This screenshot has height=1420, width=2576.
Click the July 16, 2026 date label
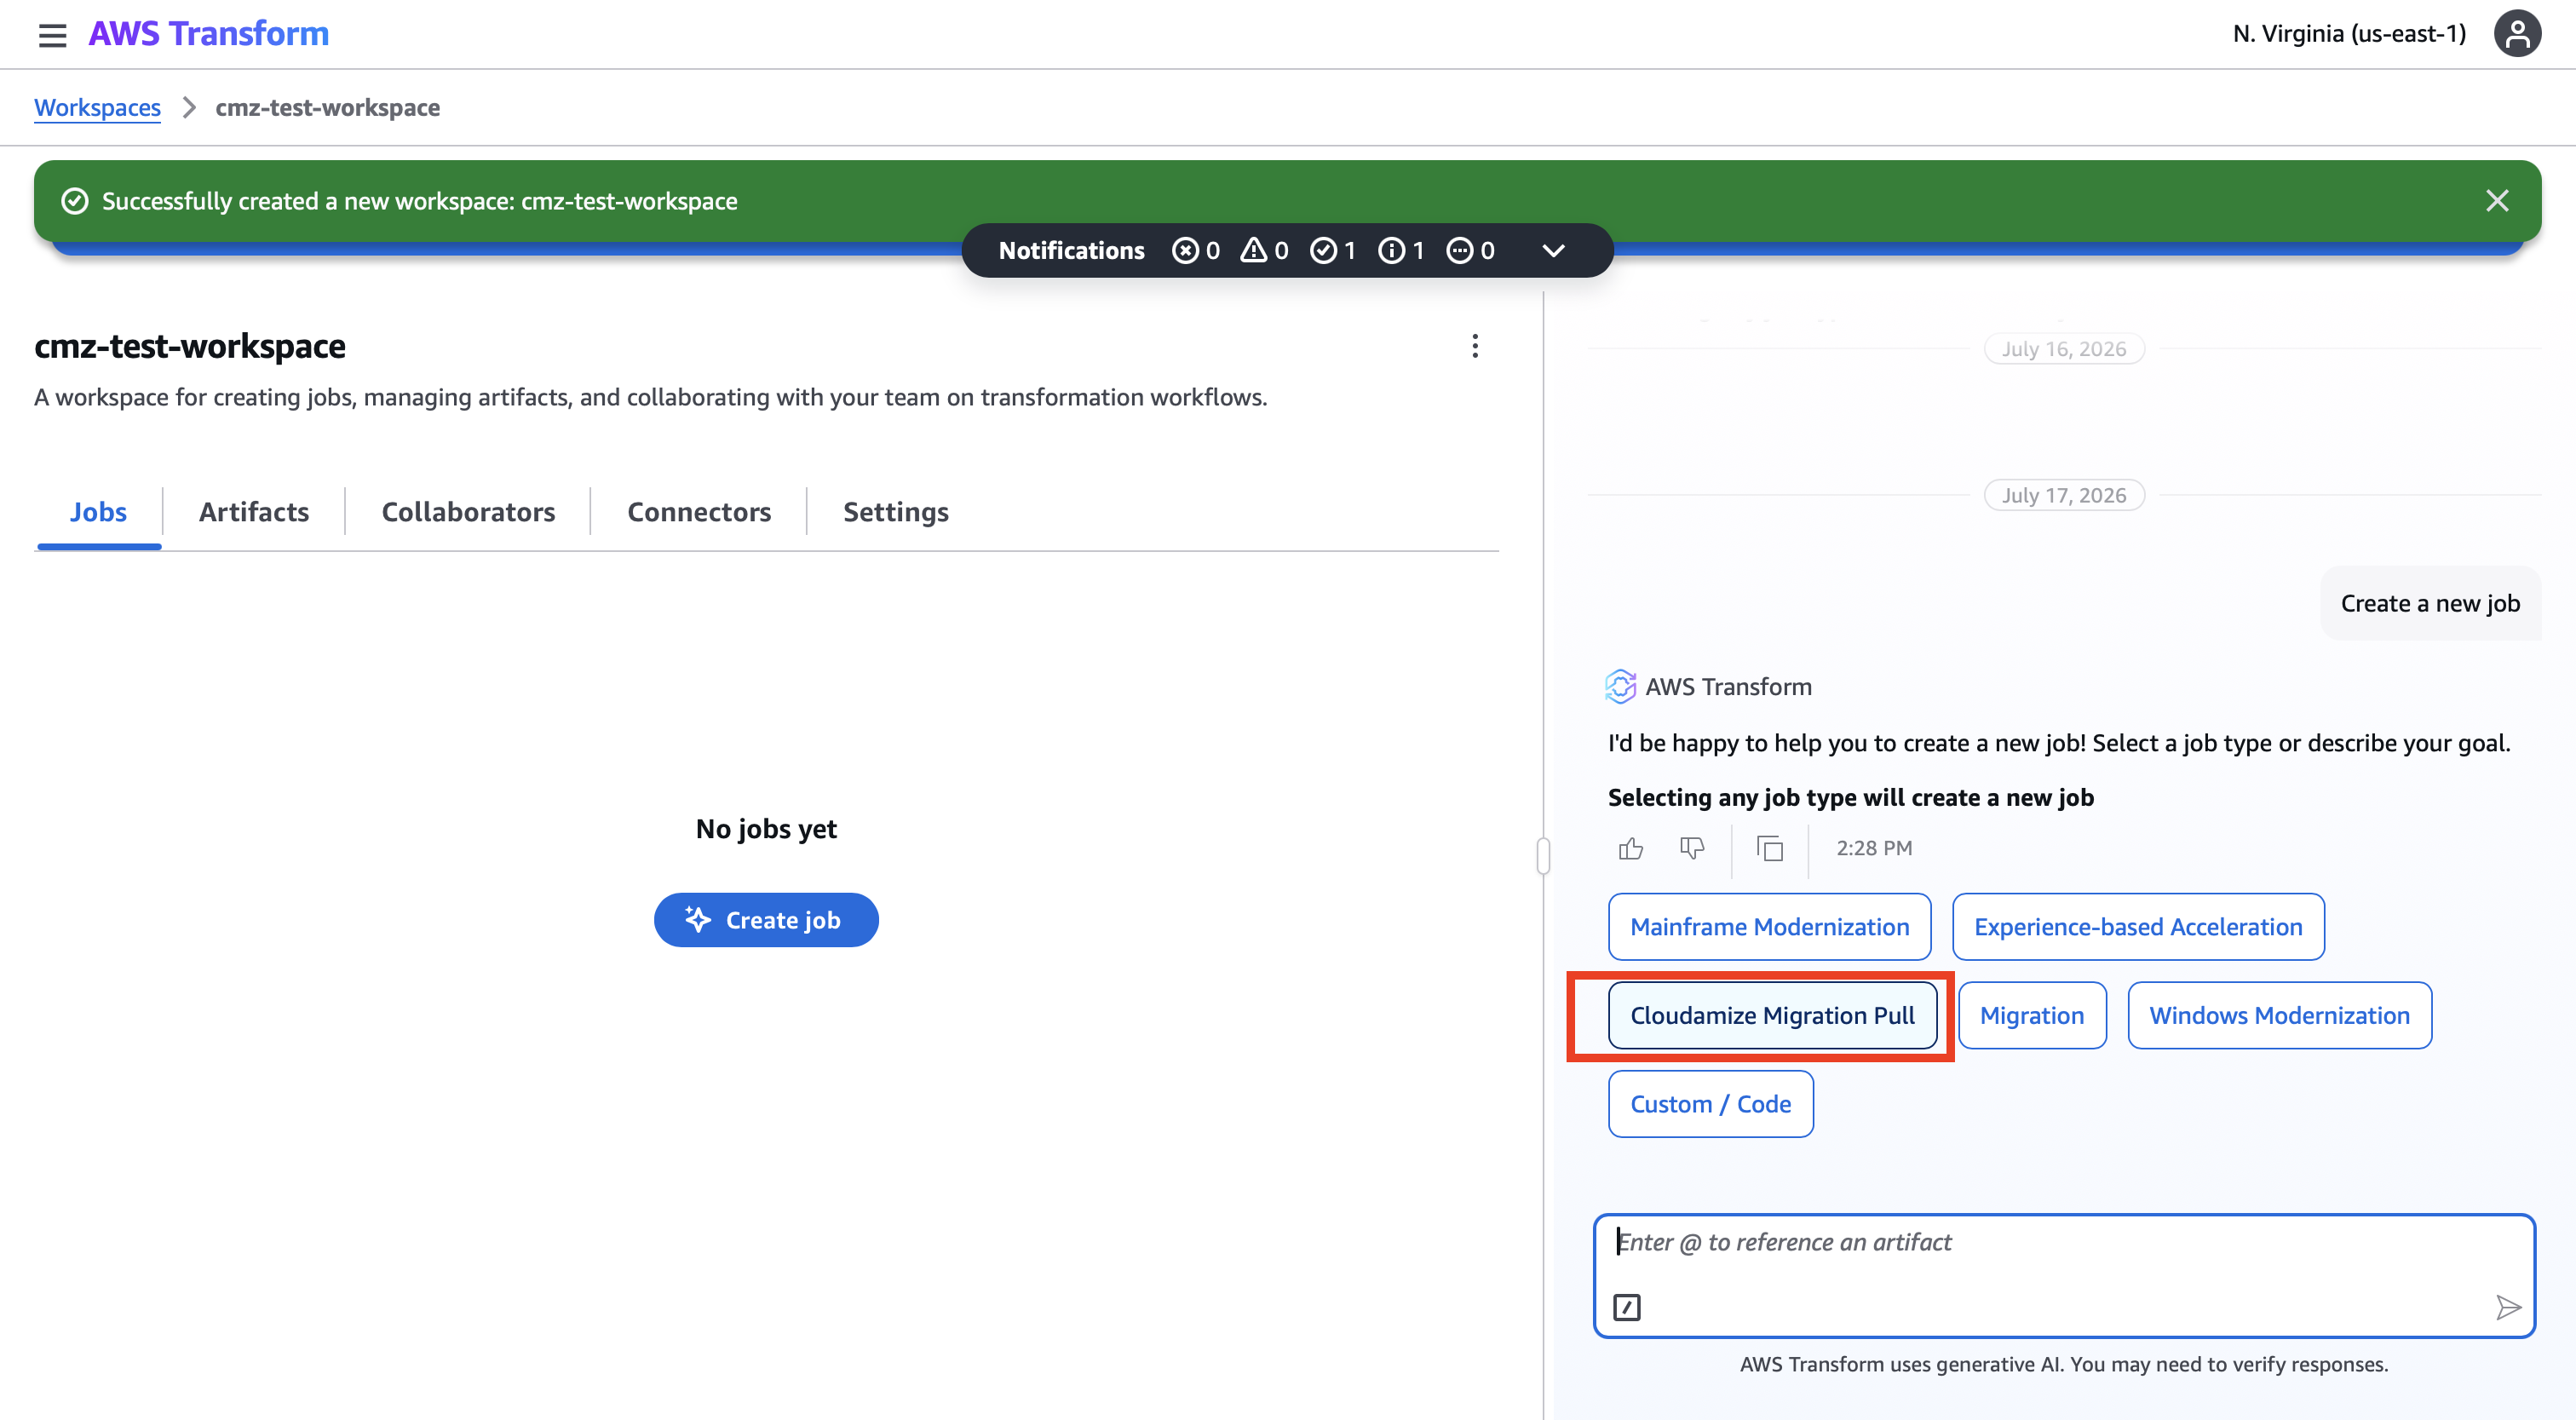click(2064, 349)
